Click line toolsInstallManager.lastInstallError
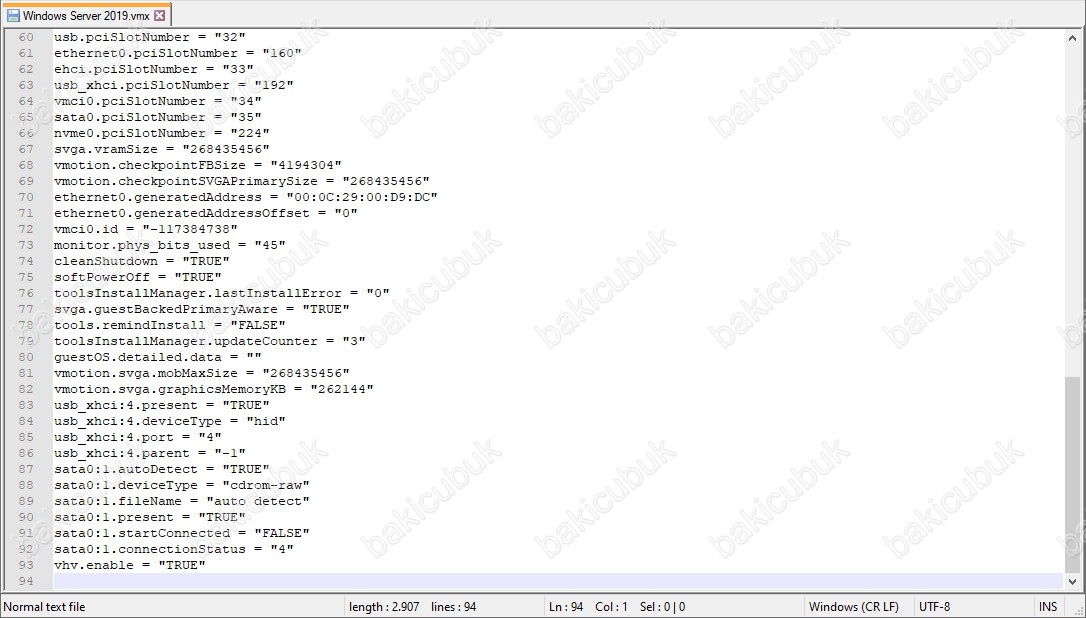This screenshot has width=1086, height=618. [222, 293]
